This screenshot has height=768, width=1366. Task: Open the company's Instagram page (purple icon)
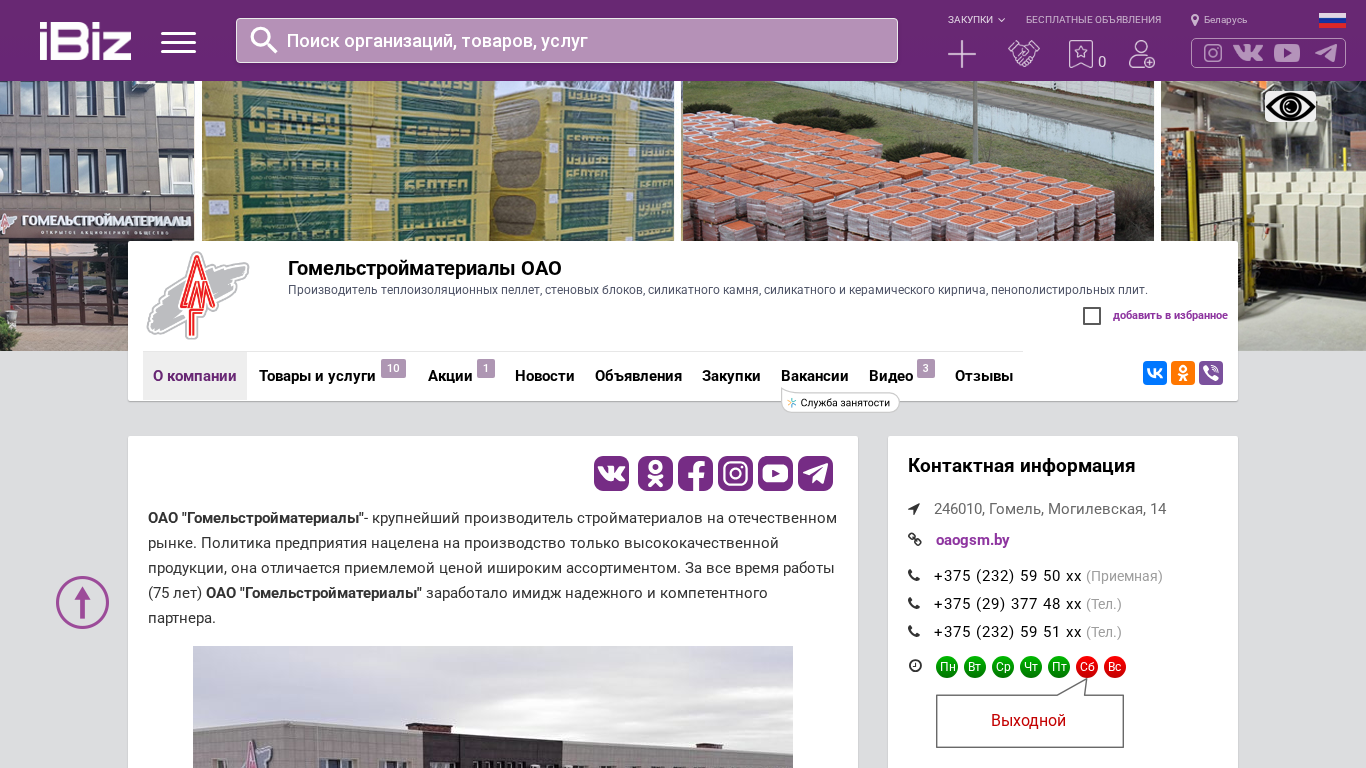735,473
